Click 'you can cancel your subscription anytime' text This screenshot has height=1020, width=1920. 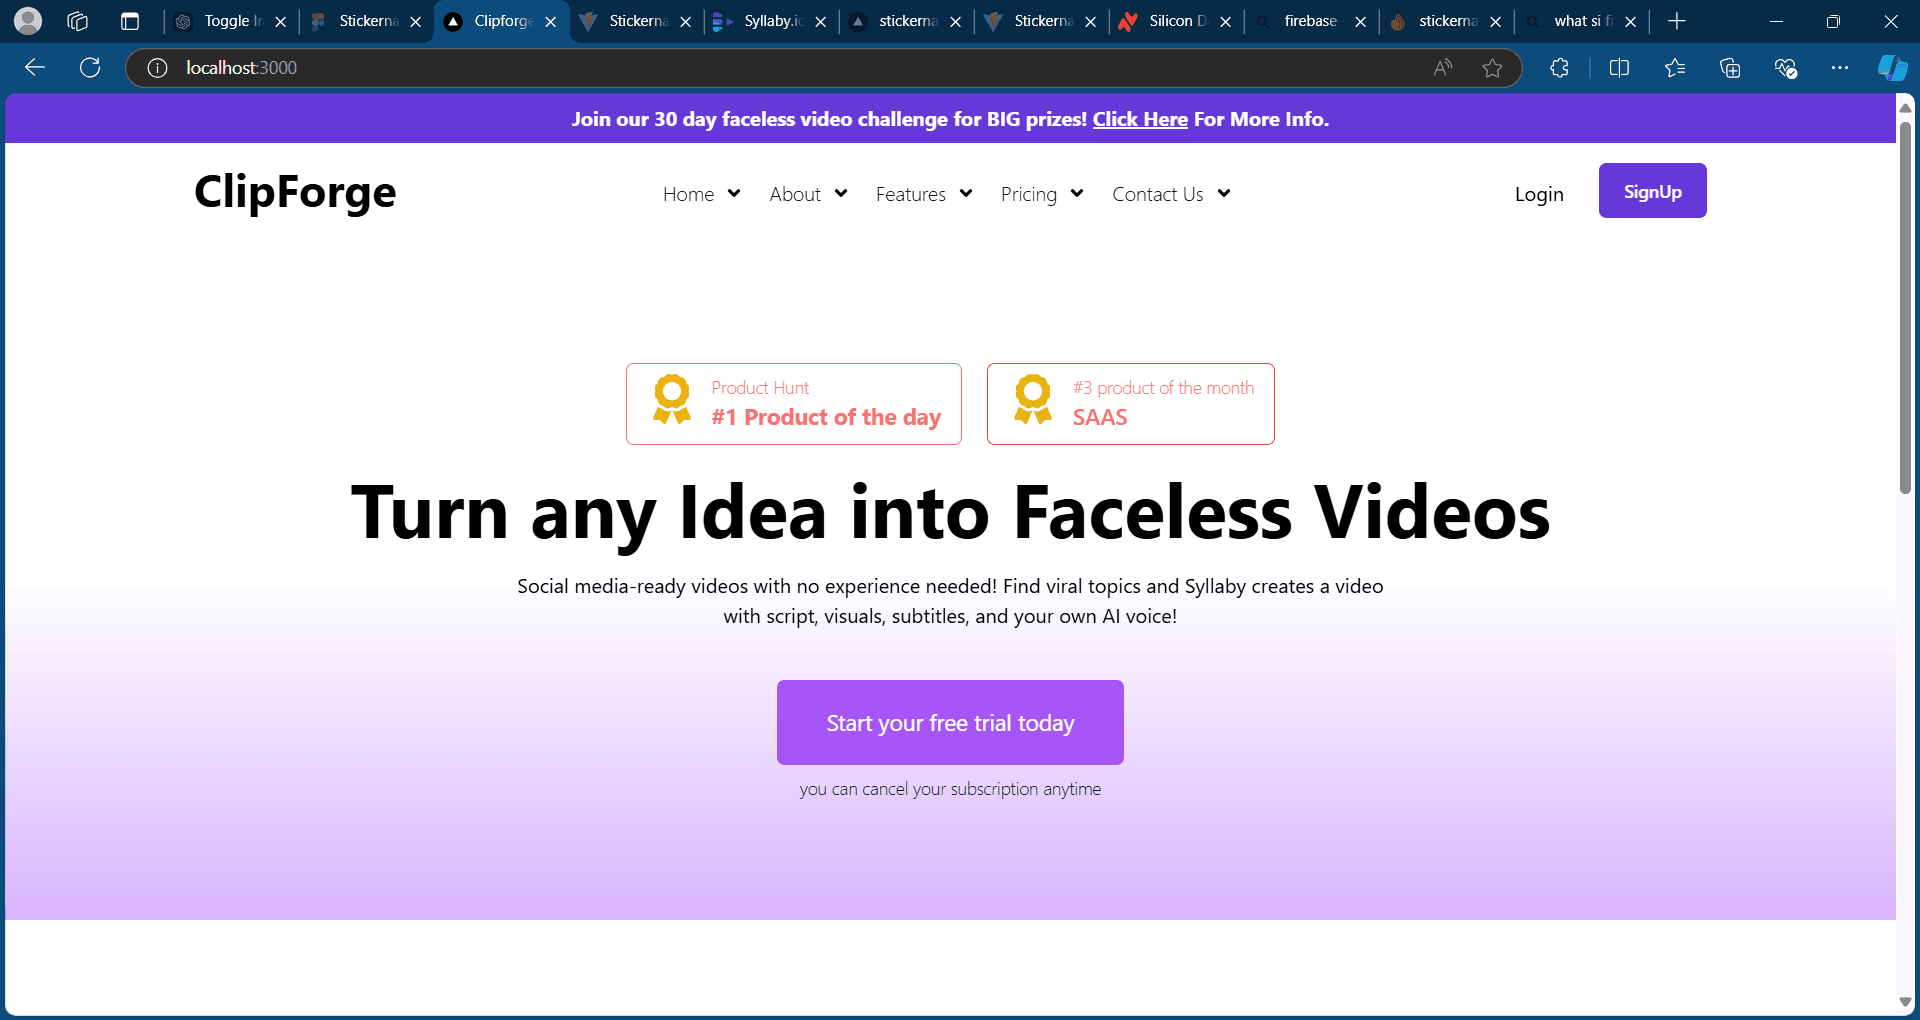point(950,789)
